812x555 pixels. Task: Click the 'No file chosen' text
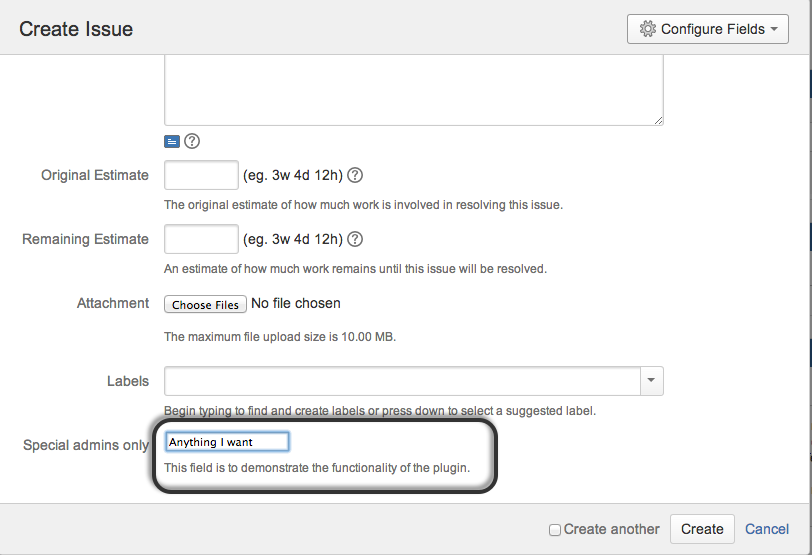tap(296, 303)
